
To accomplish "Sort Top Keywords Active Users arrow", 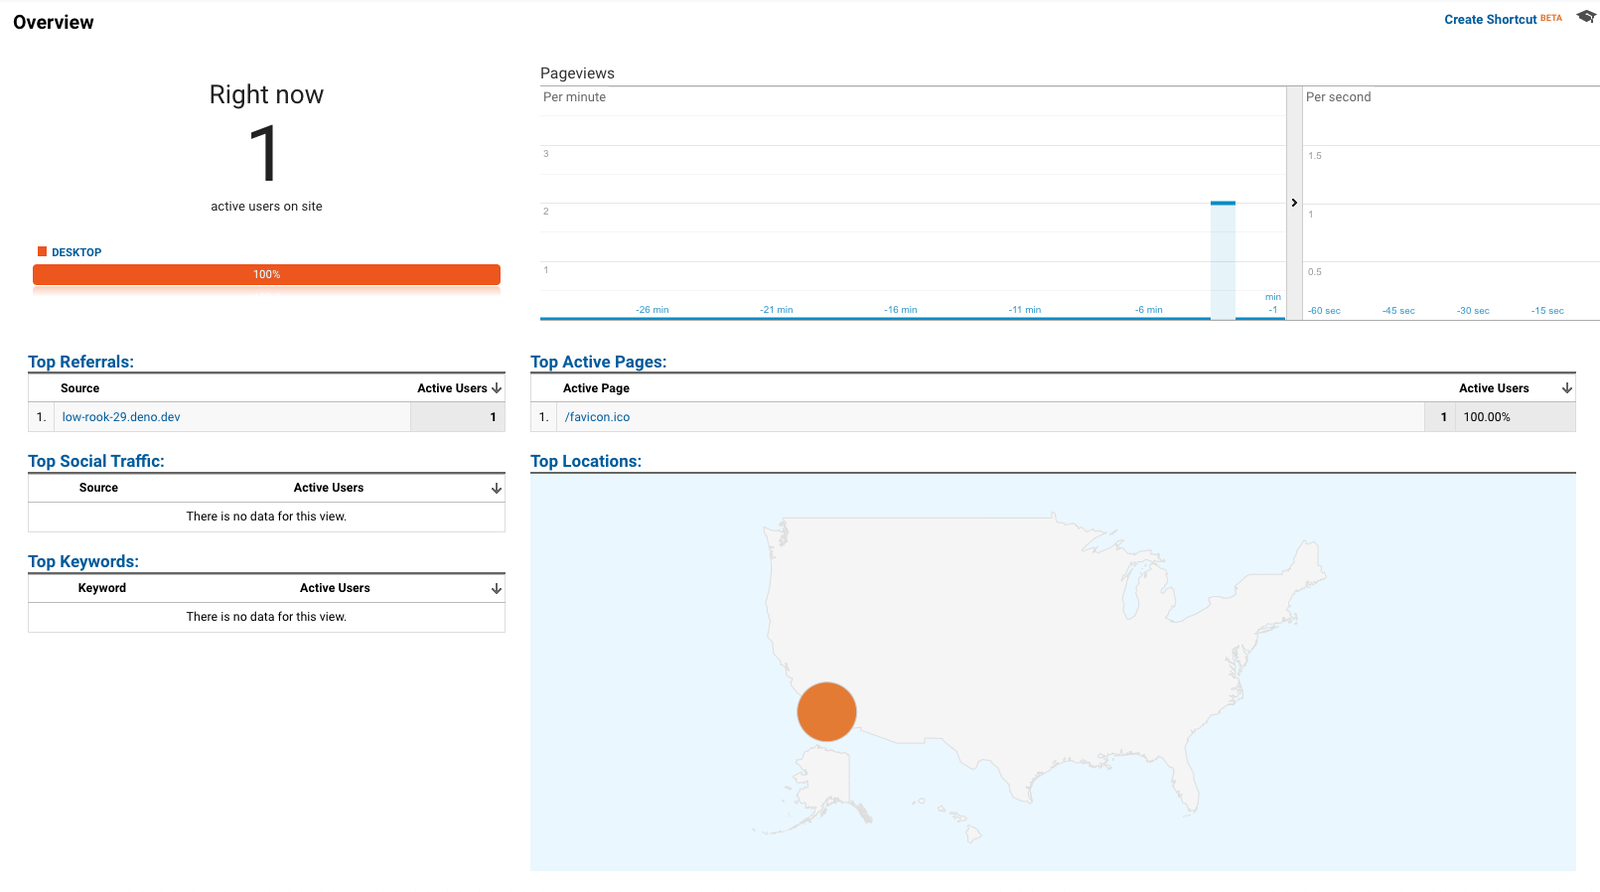I will pyautogui.click(x=496, y=588).
